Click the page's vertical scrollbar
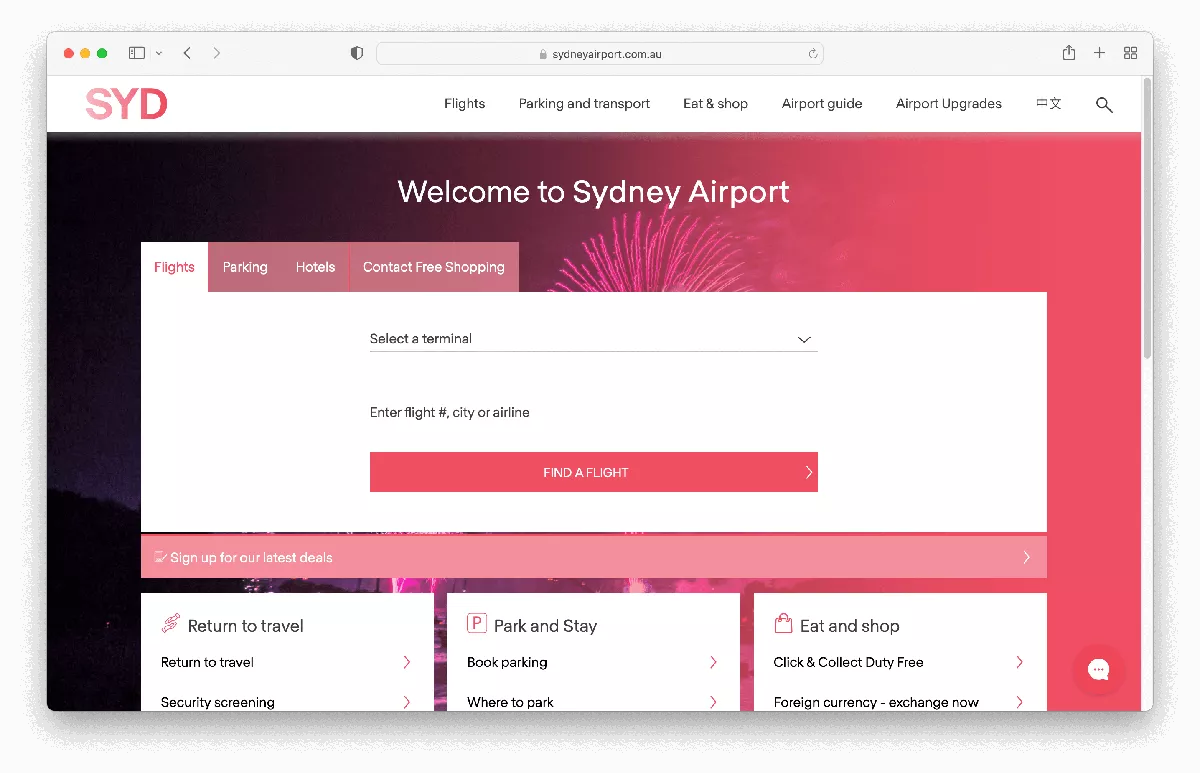Viewport: 1200px width, 773px height. (1146, 220)
